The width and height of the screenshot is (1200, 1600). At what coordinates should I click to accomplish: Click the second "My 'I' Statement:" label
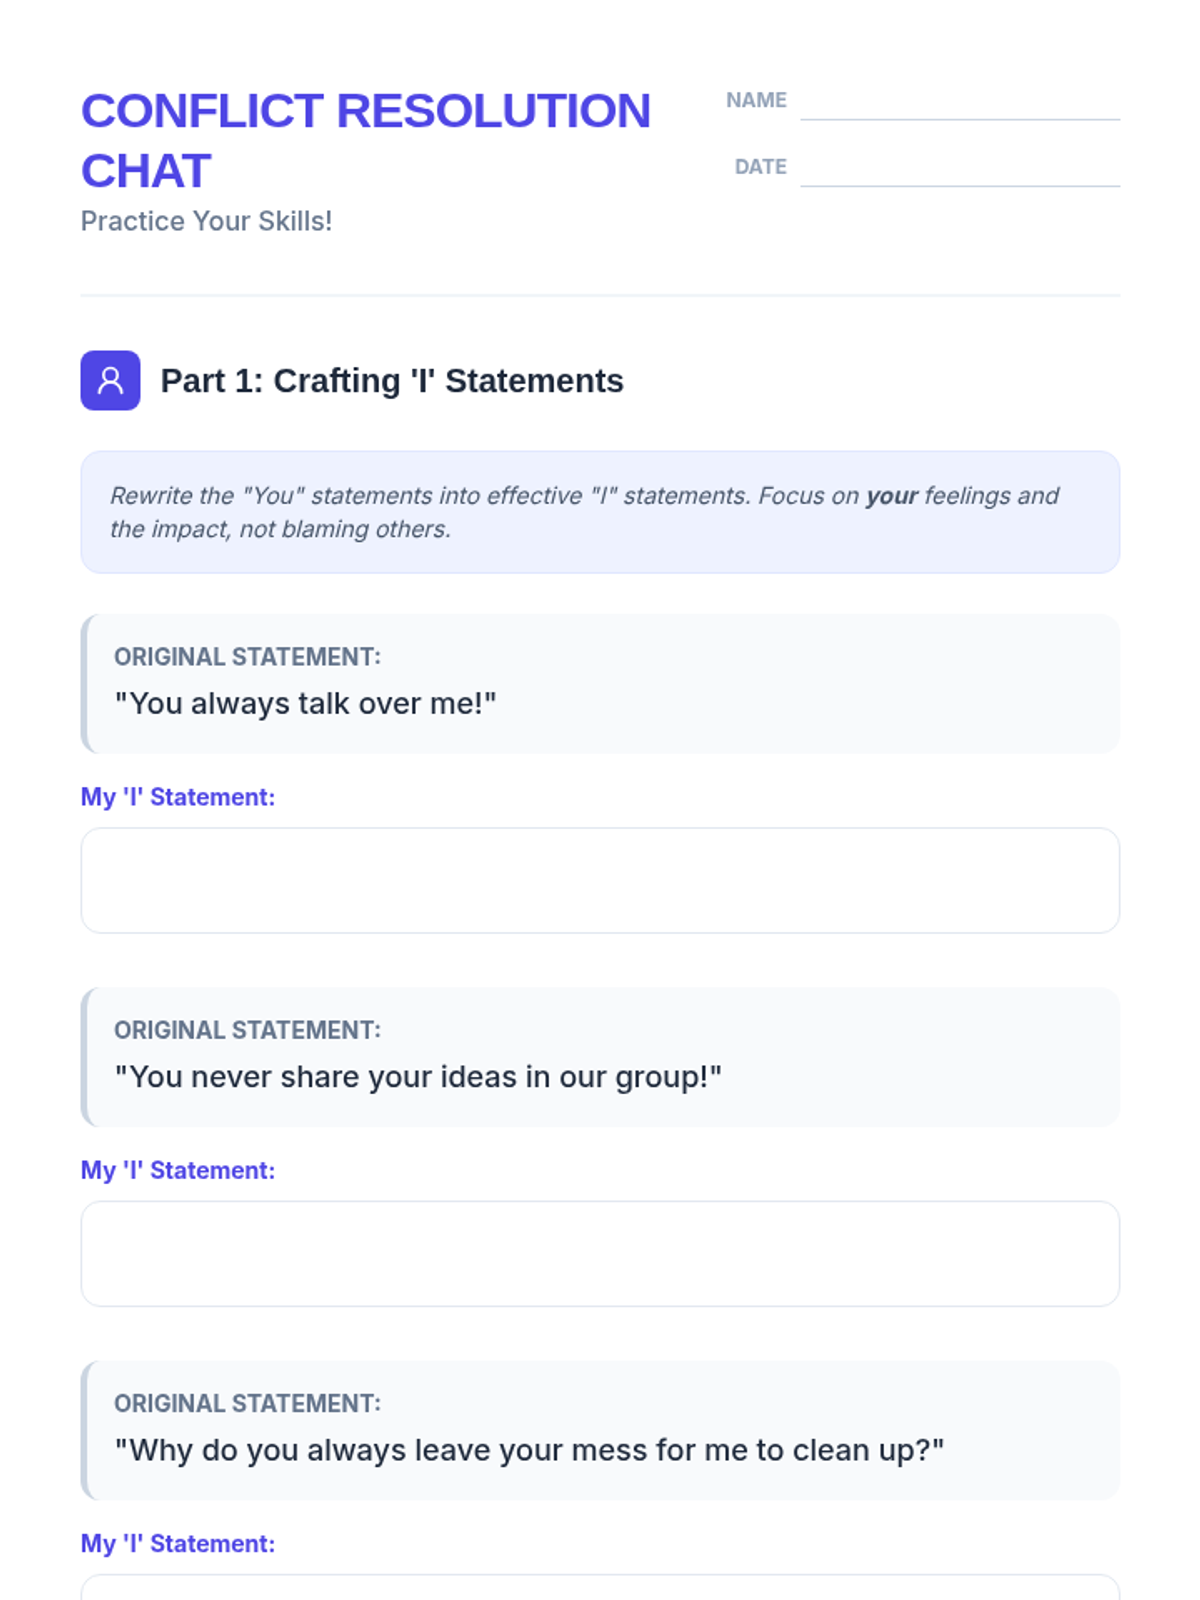[x=178, y=1170]
